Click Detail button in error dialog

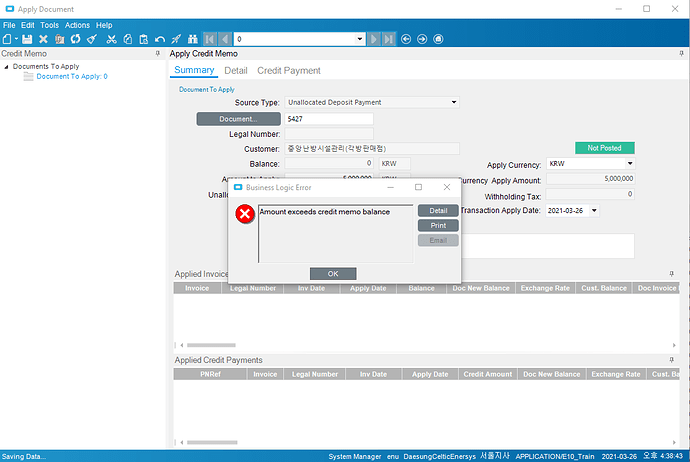point(438,210)
